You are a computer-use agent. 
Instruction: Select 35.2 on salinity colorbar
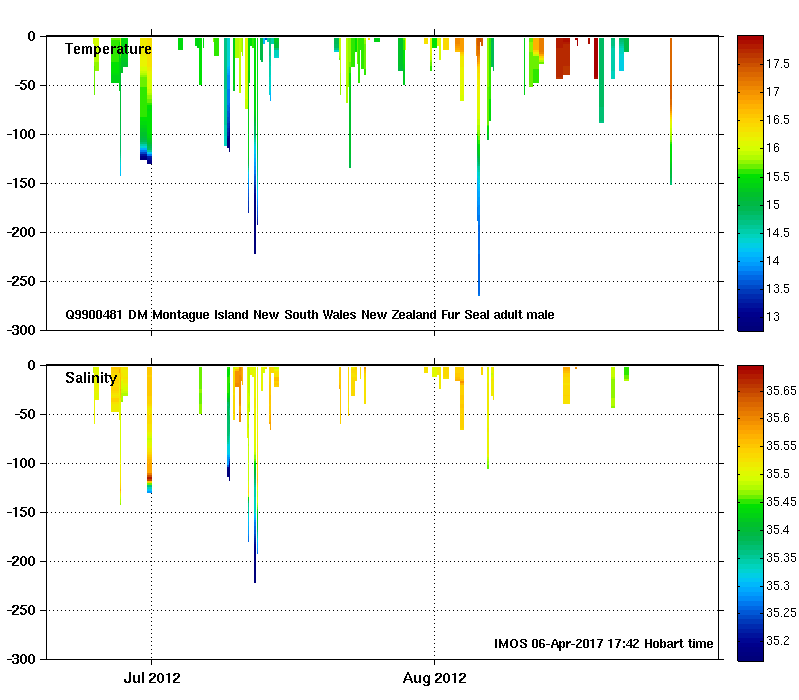(x=778, y=641)
